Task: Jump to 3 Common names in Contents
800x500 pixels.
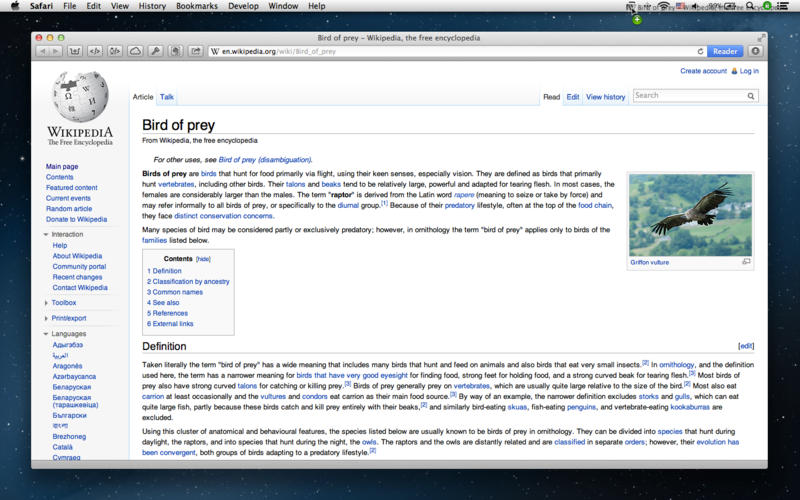Action: click(175, 292)
